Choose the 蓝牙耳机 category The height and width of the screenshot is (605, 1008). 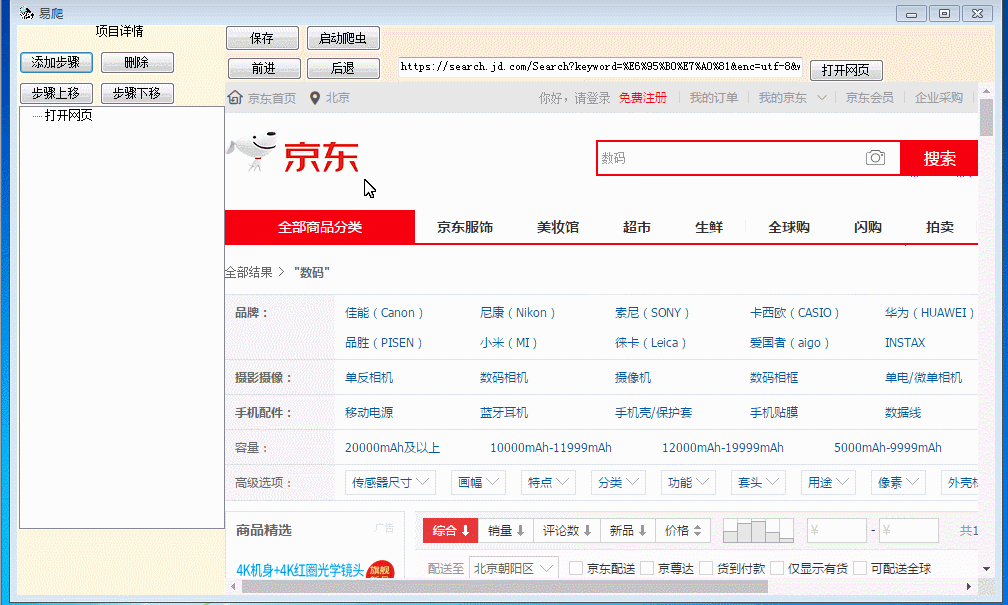click(504, 412)
